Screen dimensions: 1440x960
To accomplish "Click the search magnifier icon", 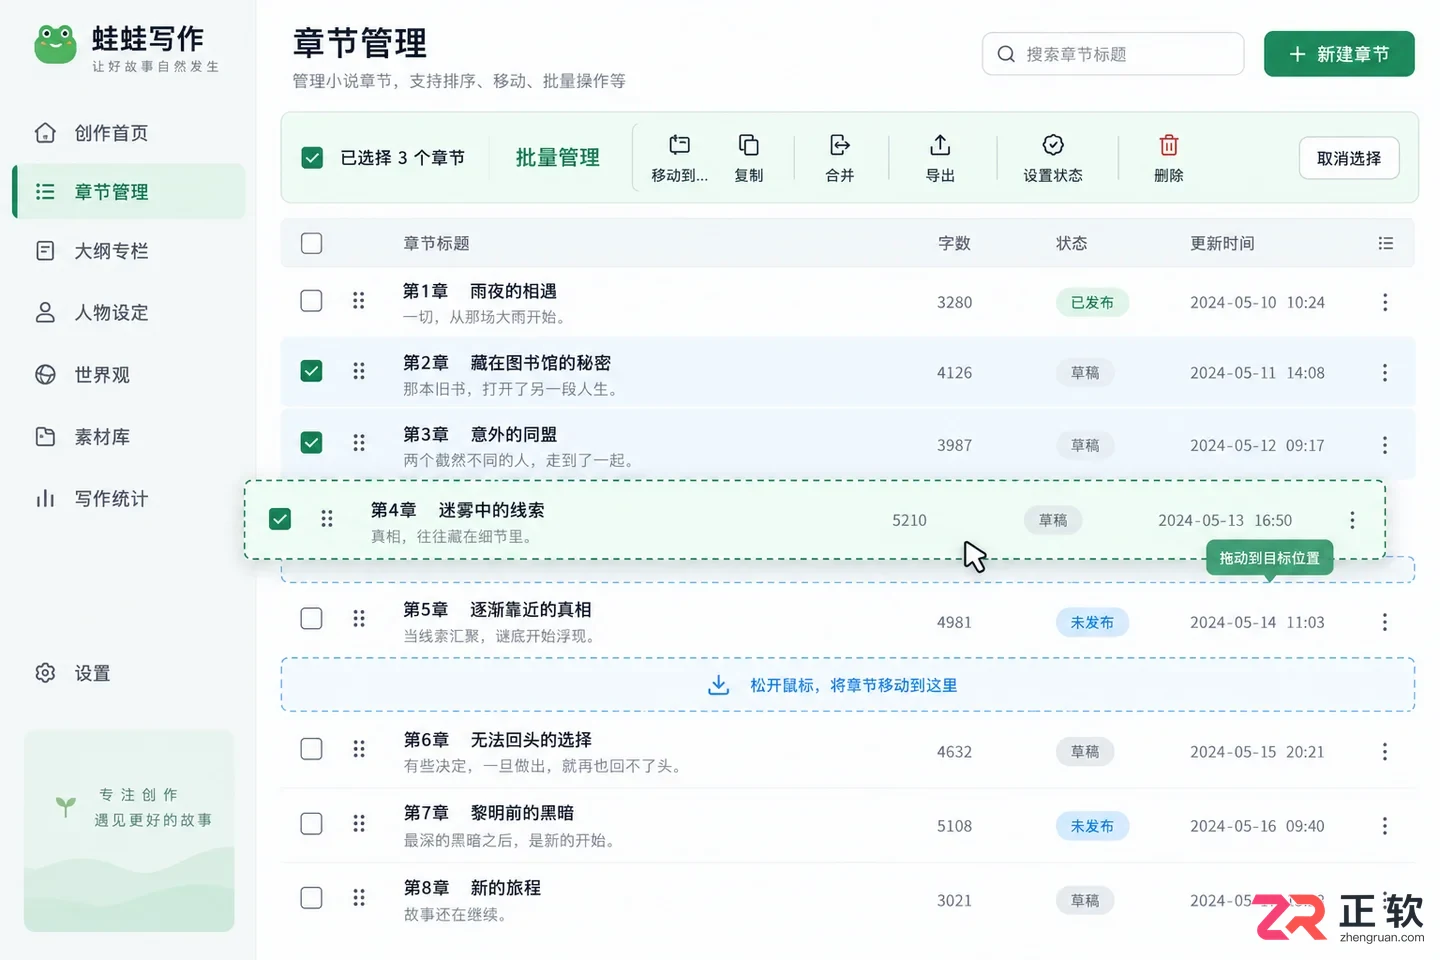I will click(x=1006, y=54).
